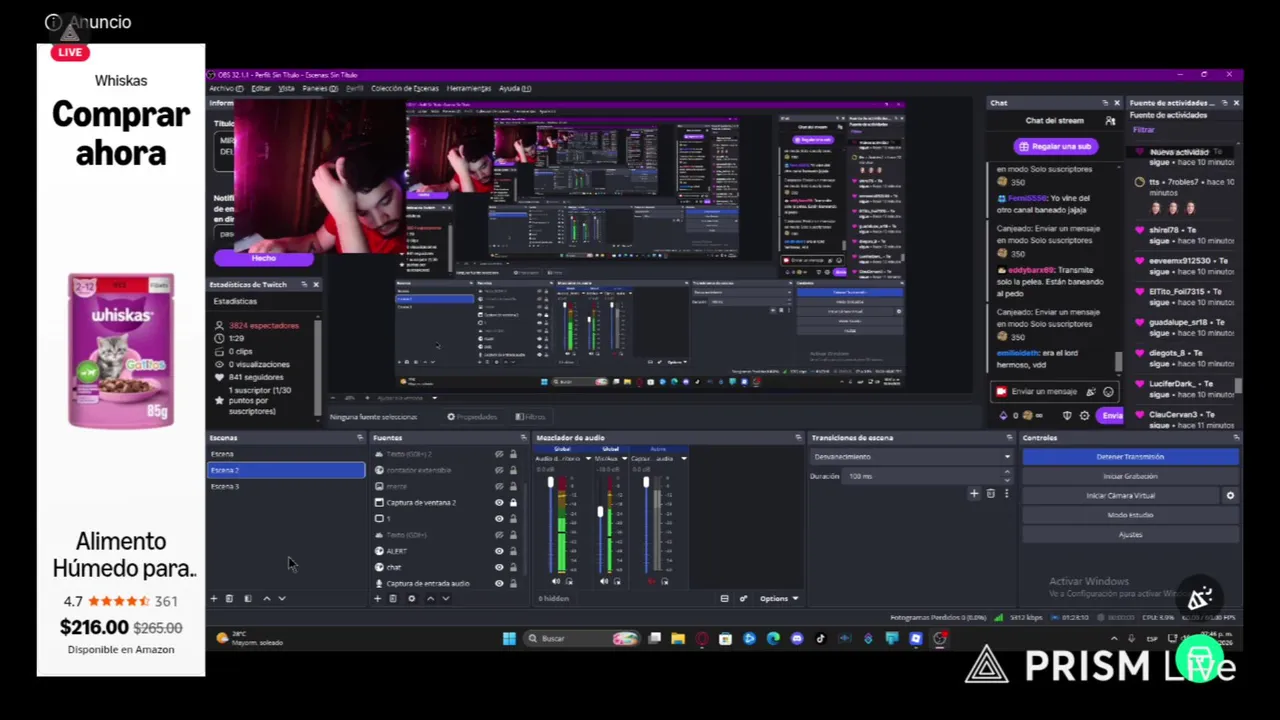
Task: Open TikTok icon in the taskbar
Action: pyautogui.click(x=820, y=638)
